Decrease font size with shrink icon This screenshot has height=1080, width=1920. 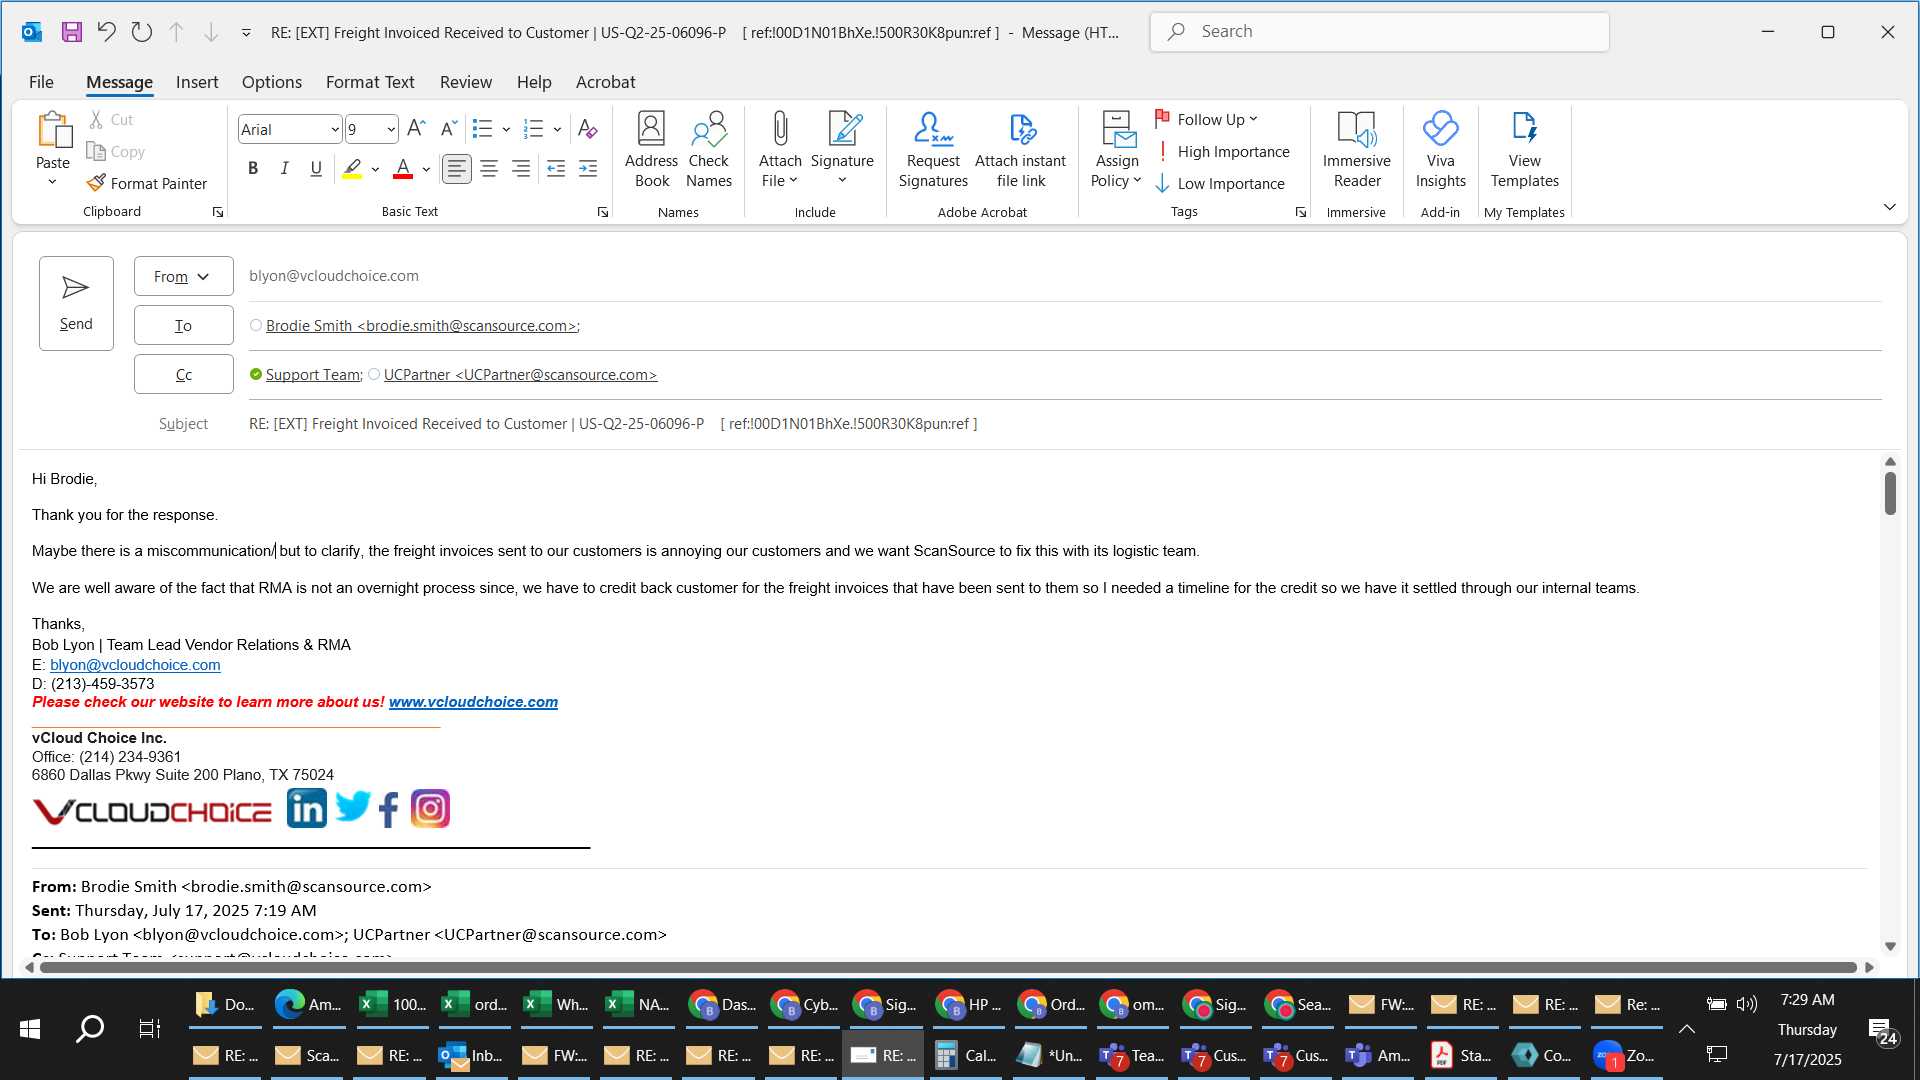point(449,128)
